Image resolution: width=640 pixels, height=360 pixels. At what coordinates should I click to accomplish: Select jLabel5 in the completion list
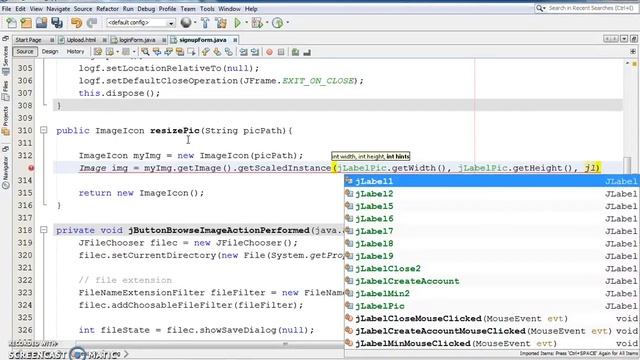[x=492, y=206]
